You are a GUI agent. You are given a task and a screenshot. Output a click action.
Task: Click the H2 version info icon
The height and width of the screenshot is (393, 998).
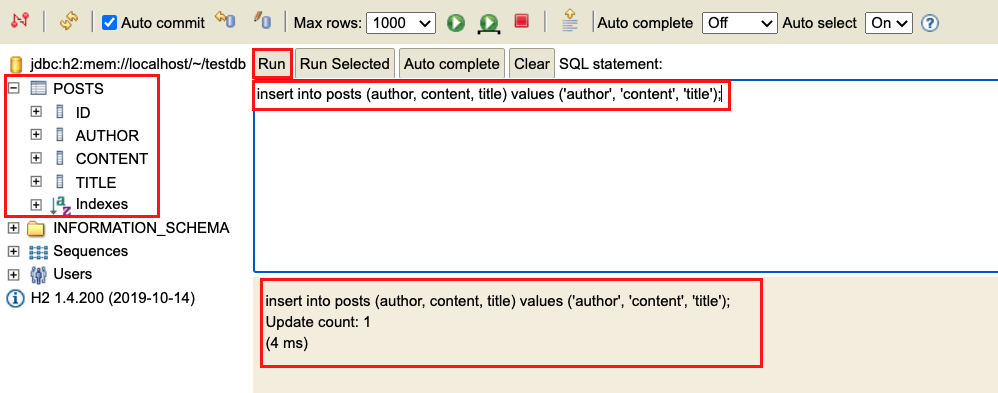(x=16, y=298)
